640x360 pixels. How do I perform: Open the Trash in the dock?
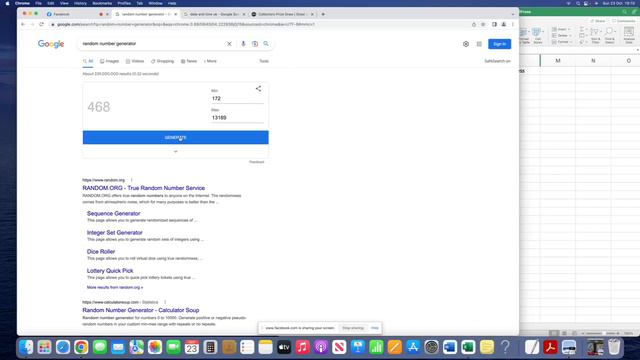point(614,347)
